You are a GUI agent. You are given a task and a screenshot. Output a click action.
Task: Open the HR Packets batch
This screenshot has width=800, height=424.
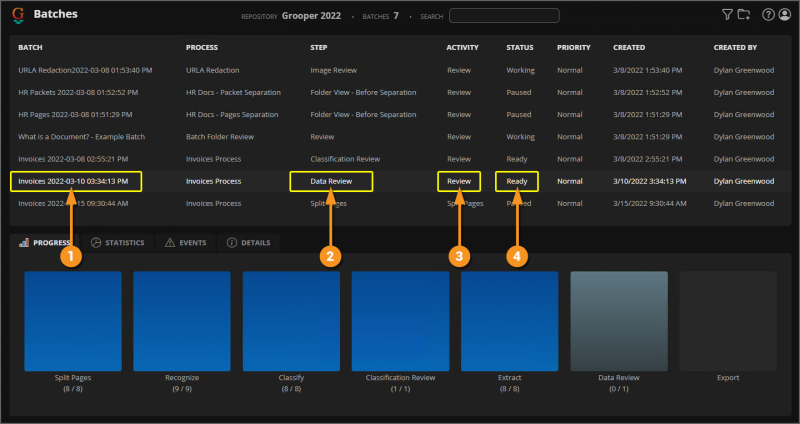point(78,92)
